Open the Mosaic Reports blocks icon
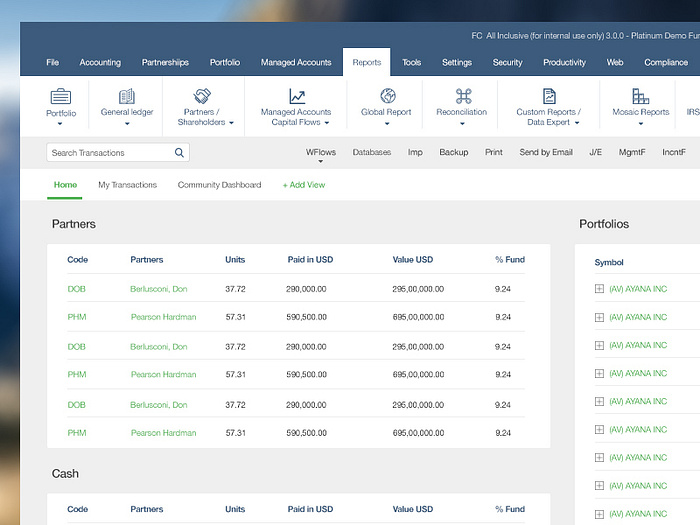Screen dimensions: 700x525 640,96
